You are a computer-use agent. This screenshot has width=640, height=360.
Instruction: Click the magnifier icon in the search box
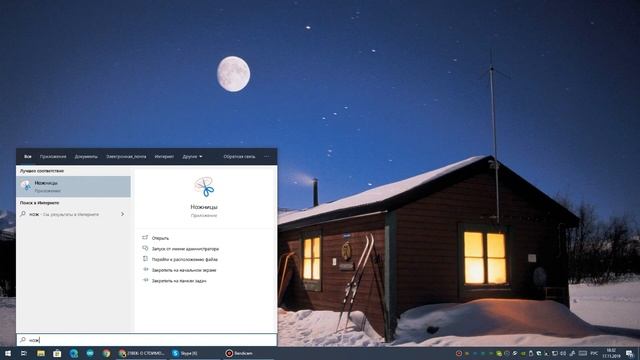pyautogui.click(x=23, y=340)
